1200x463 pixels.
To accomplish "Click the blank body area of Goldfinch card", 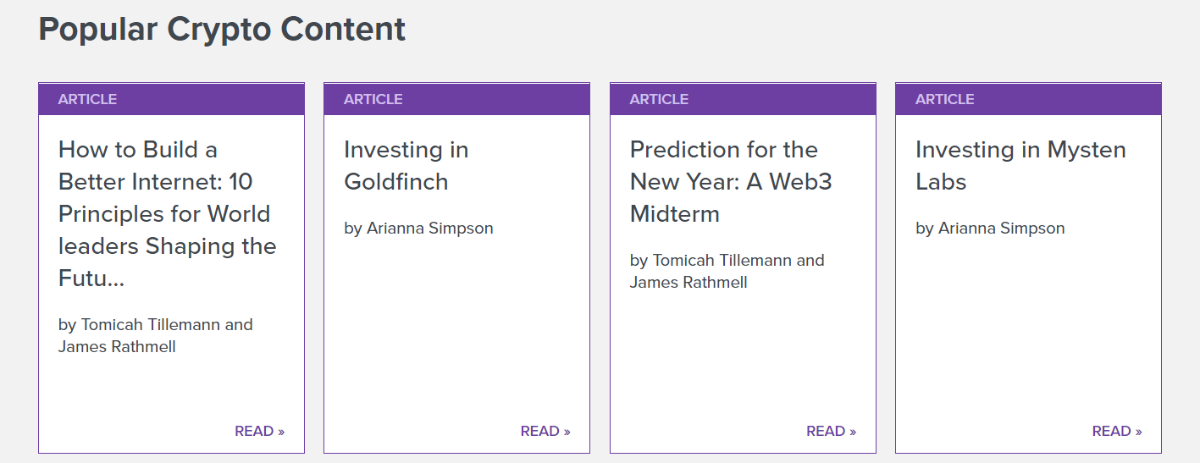I will [457, 330].
